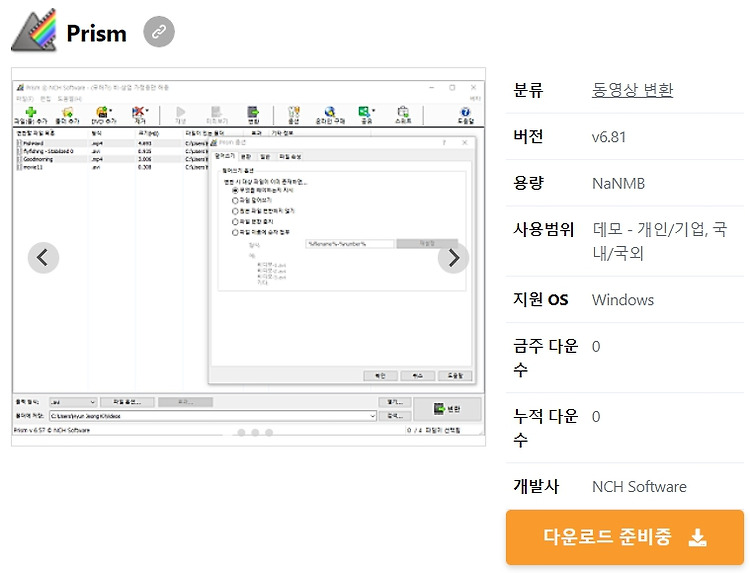The width and height of the screenshot is (750, 573).
Task: Click the green plus Add Files icon
Action: coord(31,112)
